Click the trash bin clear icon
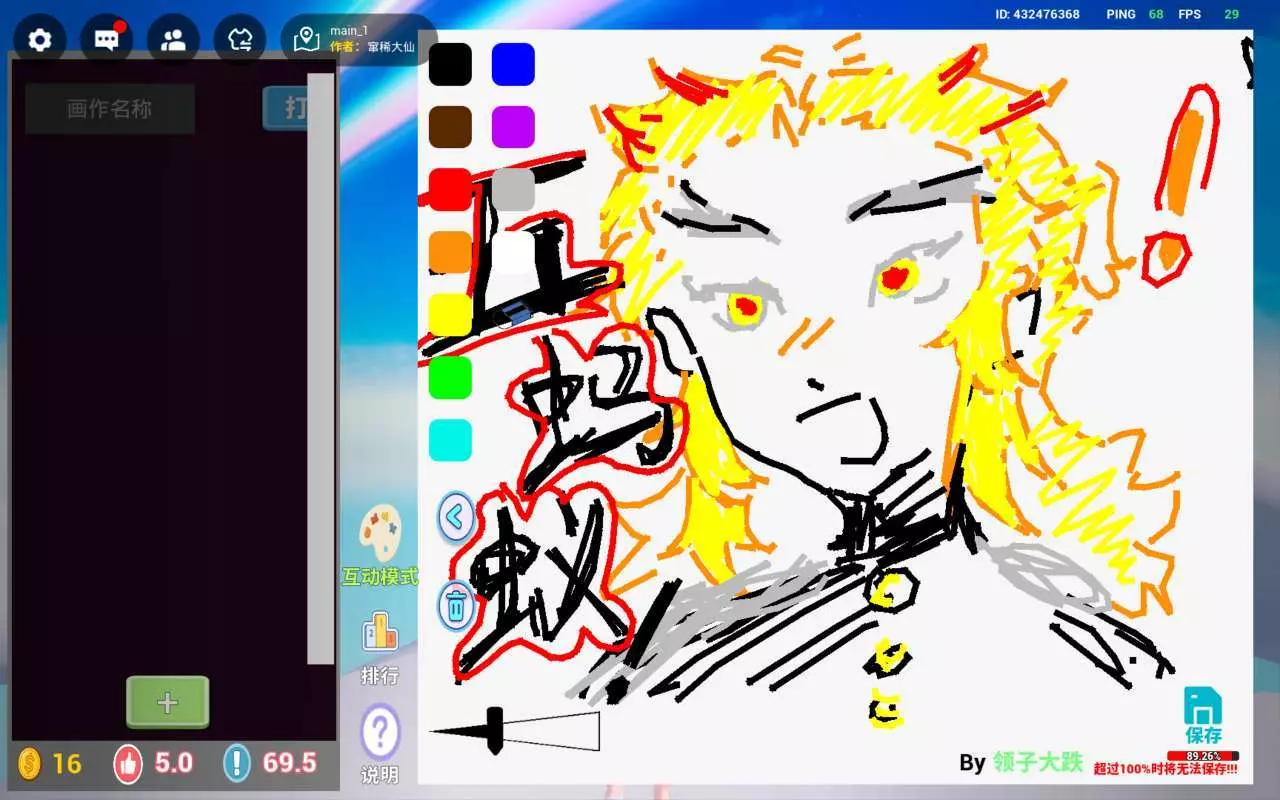This screenshot has width=1280, height=800. [456, 607]
